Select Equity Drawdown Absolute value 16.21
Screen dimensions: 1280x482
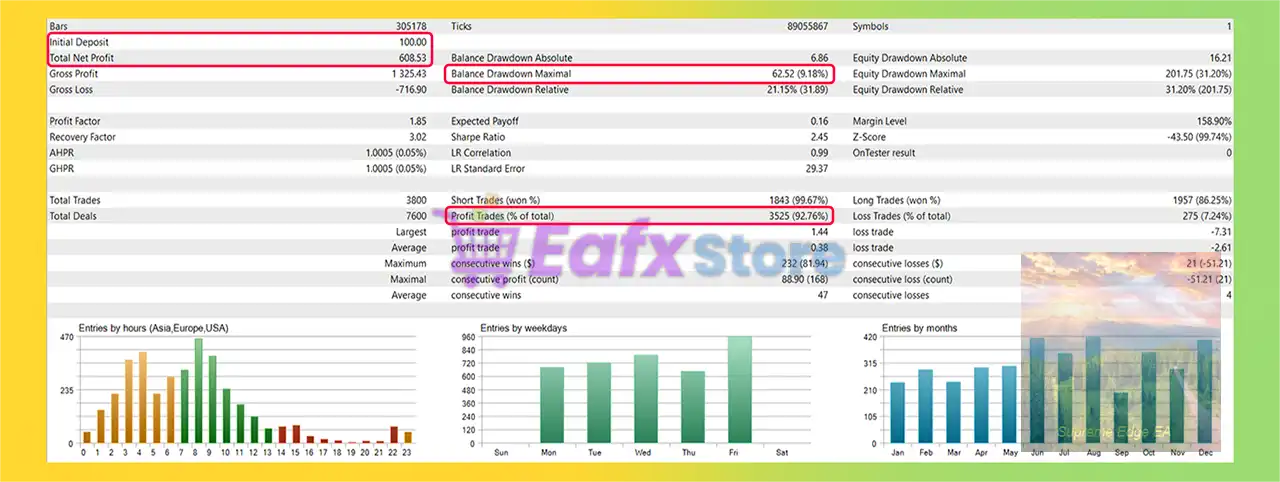[x=1219, y=58]
